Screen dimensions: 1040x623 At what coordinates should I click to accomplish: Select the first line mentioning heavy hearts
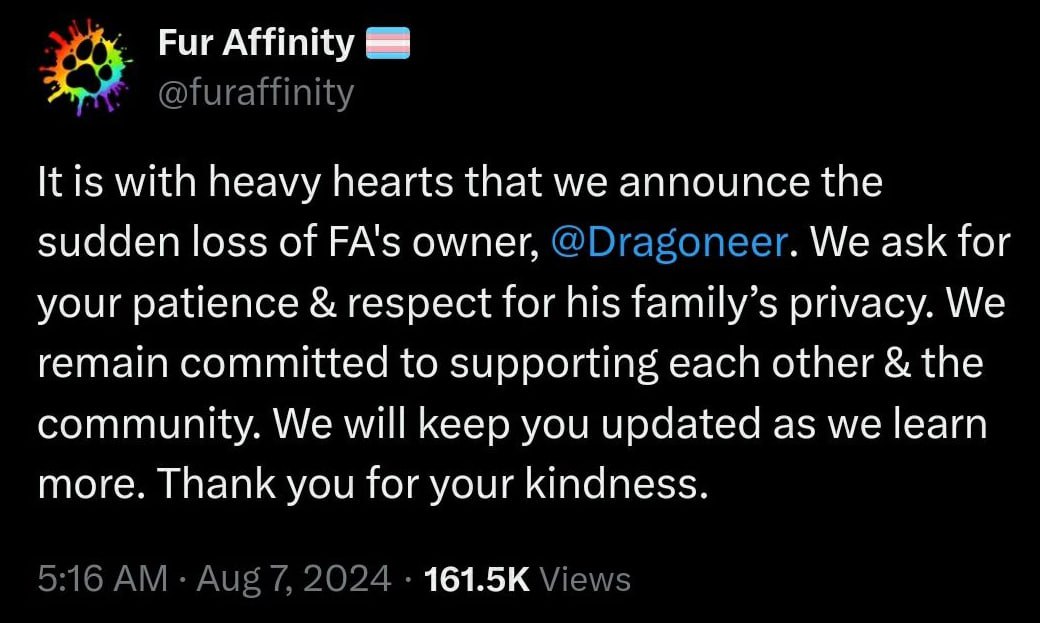point(460,182)
